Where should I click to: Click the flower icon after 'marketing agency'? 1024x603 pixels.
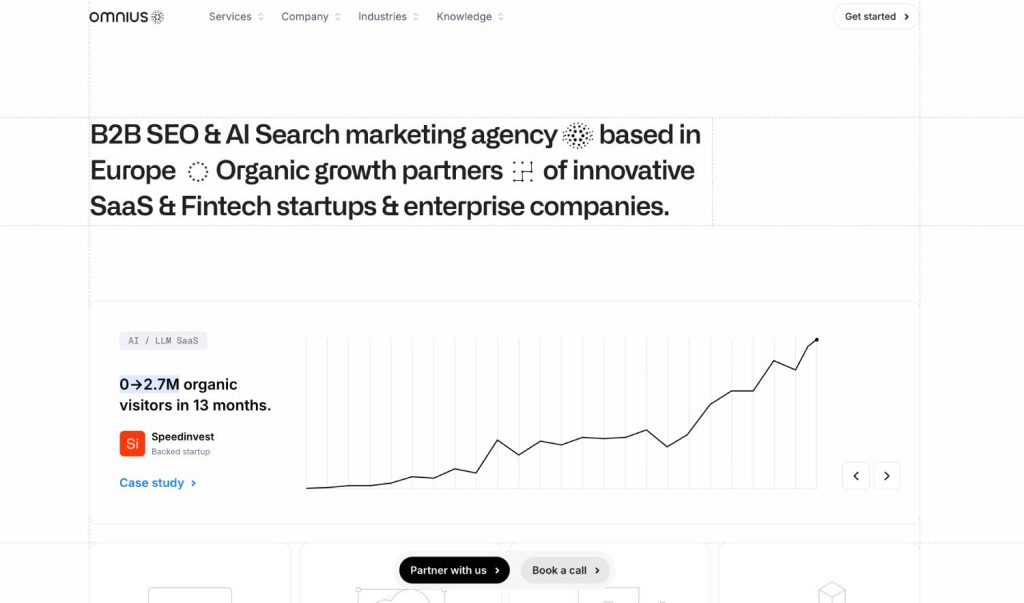(576, 134)
